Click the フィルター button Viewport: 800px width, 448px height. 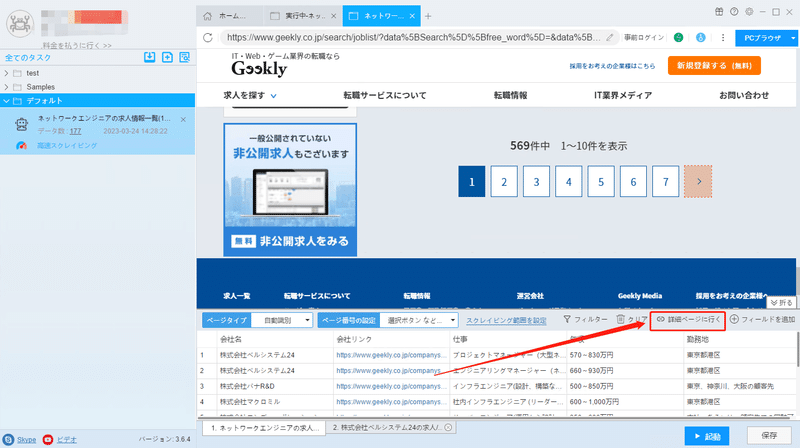pos(585,319)
